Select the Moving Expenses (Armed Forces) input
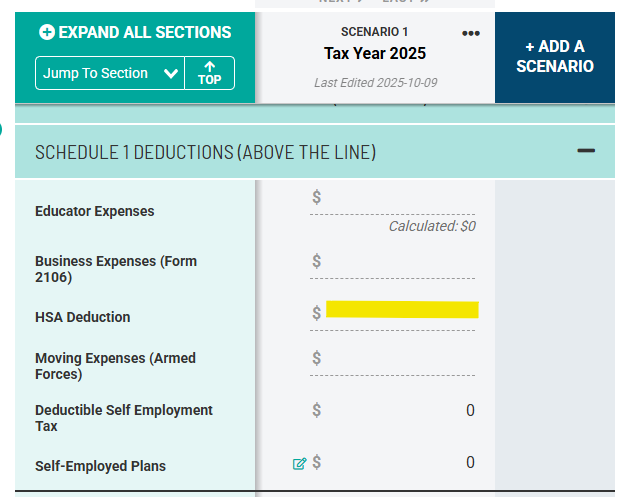Image resolution: width=621 pixels, height=497 pixels. [x=398, y=359]
